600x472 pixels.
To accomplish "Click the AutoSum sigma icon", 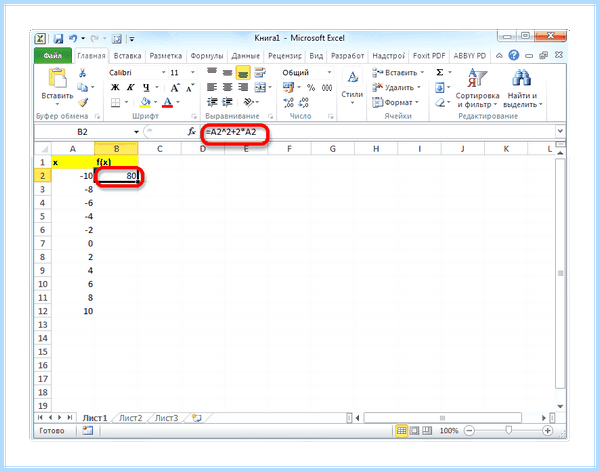I will (x=440, y=72).
